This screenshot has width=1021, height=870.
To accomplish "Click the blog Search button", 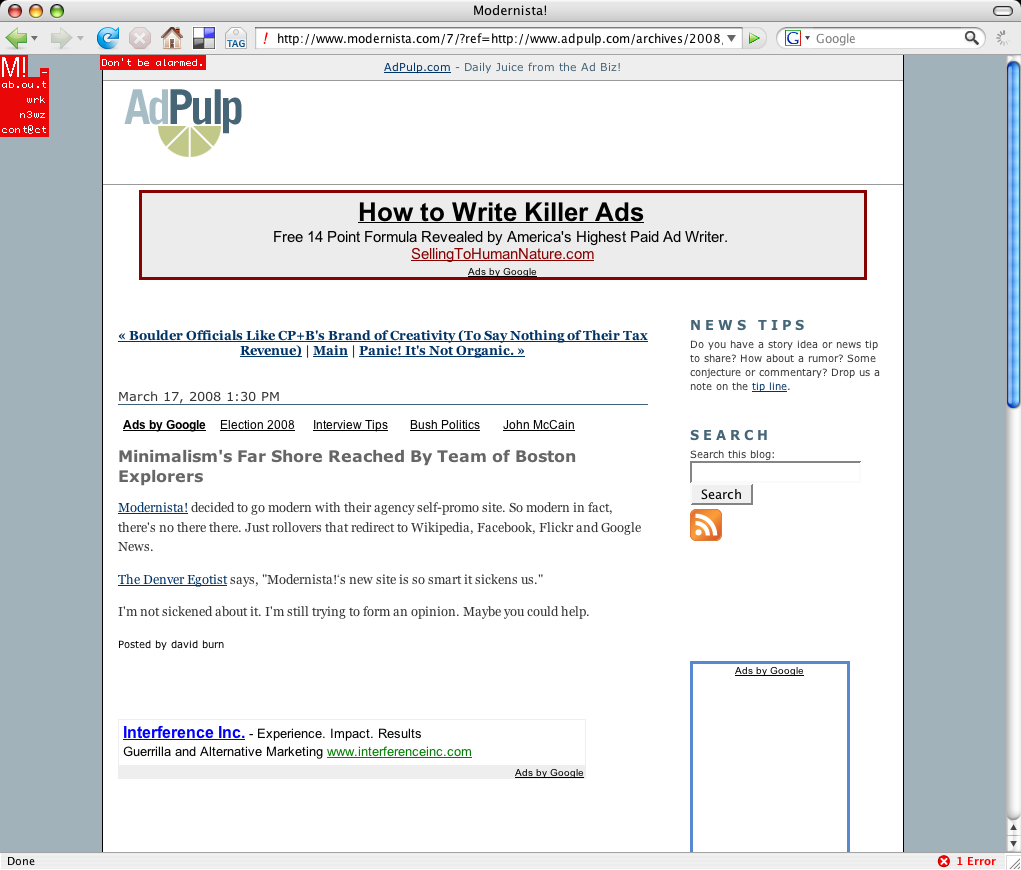I will pos(721,494).
